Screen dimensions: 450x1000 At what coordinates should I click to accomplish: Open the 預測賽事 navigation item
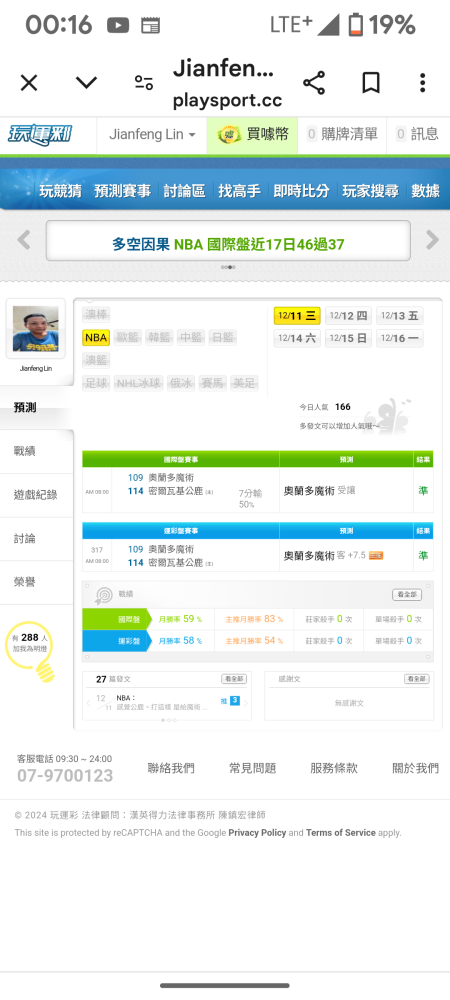(122, 191)
